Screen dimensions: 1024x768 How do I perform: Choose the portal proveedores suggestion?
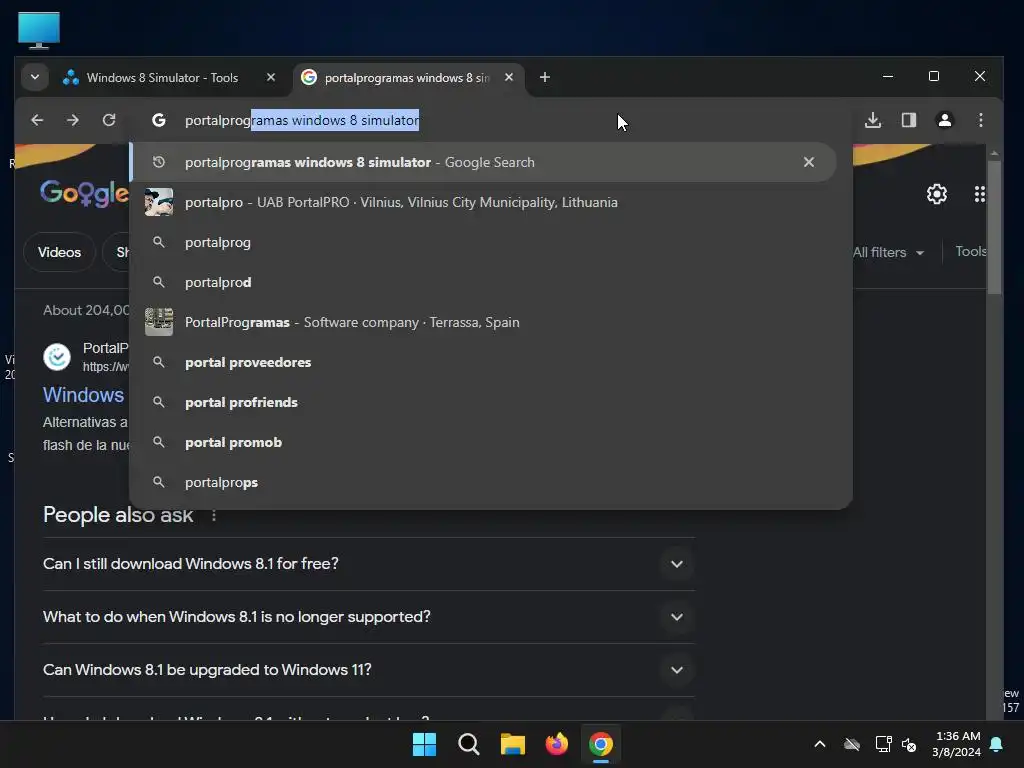coord(483,362)
